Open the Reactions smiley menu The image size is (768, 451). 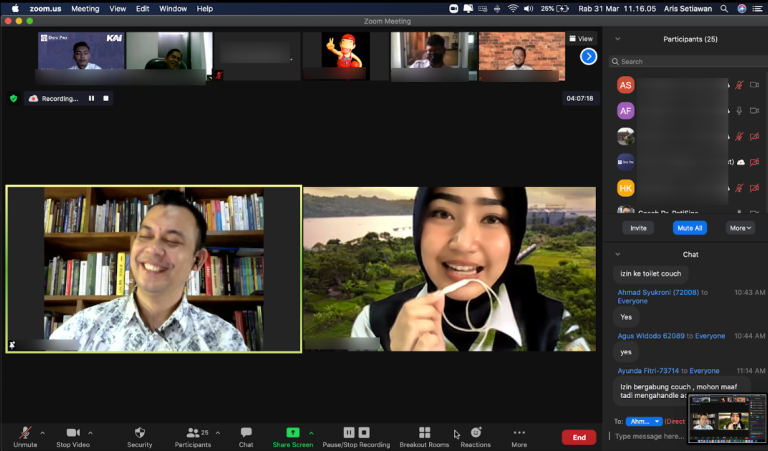[476, 437]
